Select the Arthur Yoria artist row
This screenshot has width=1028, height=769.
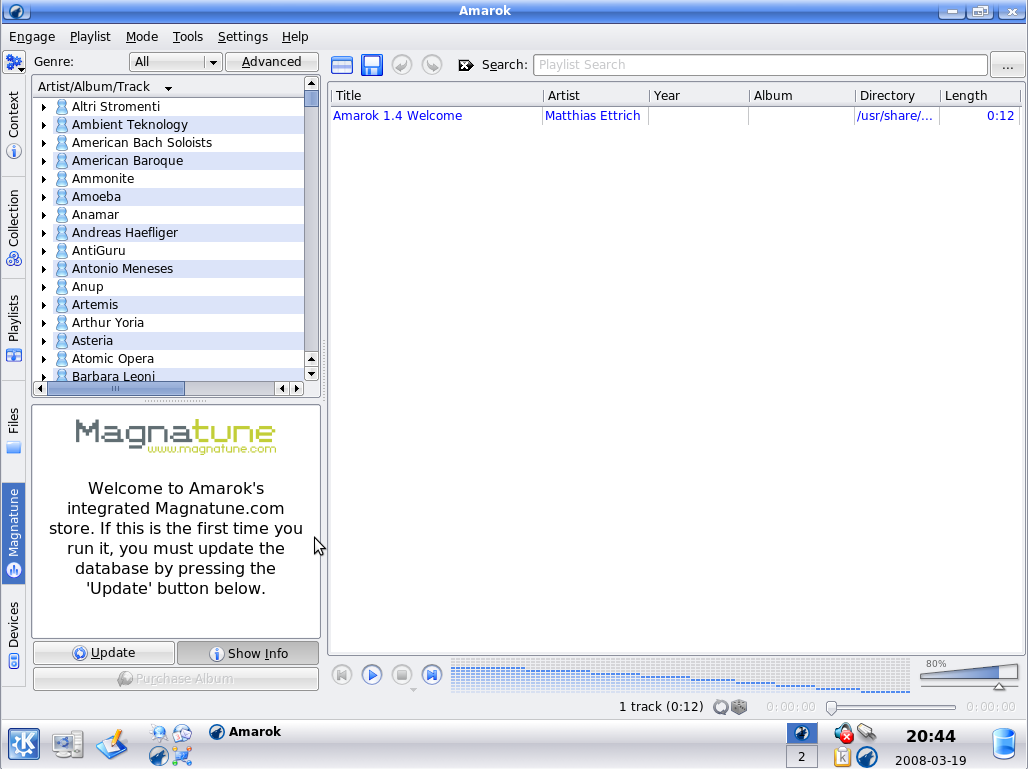(178, 323)
